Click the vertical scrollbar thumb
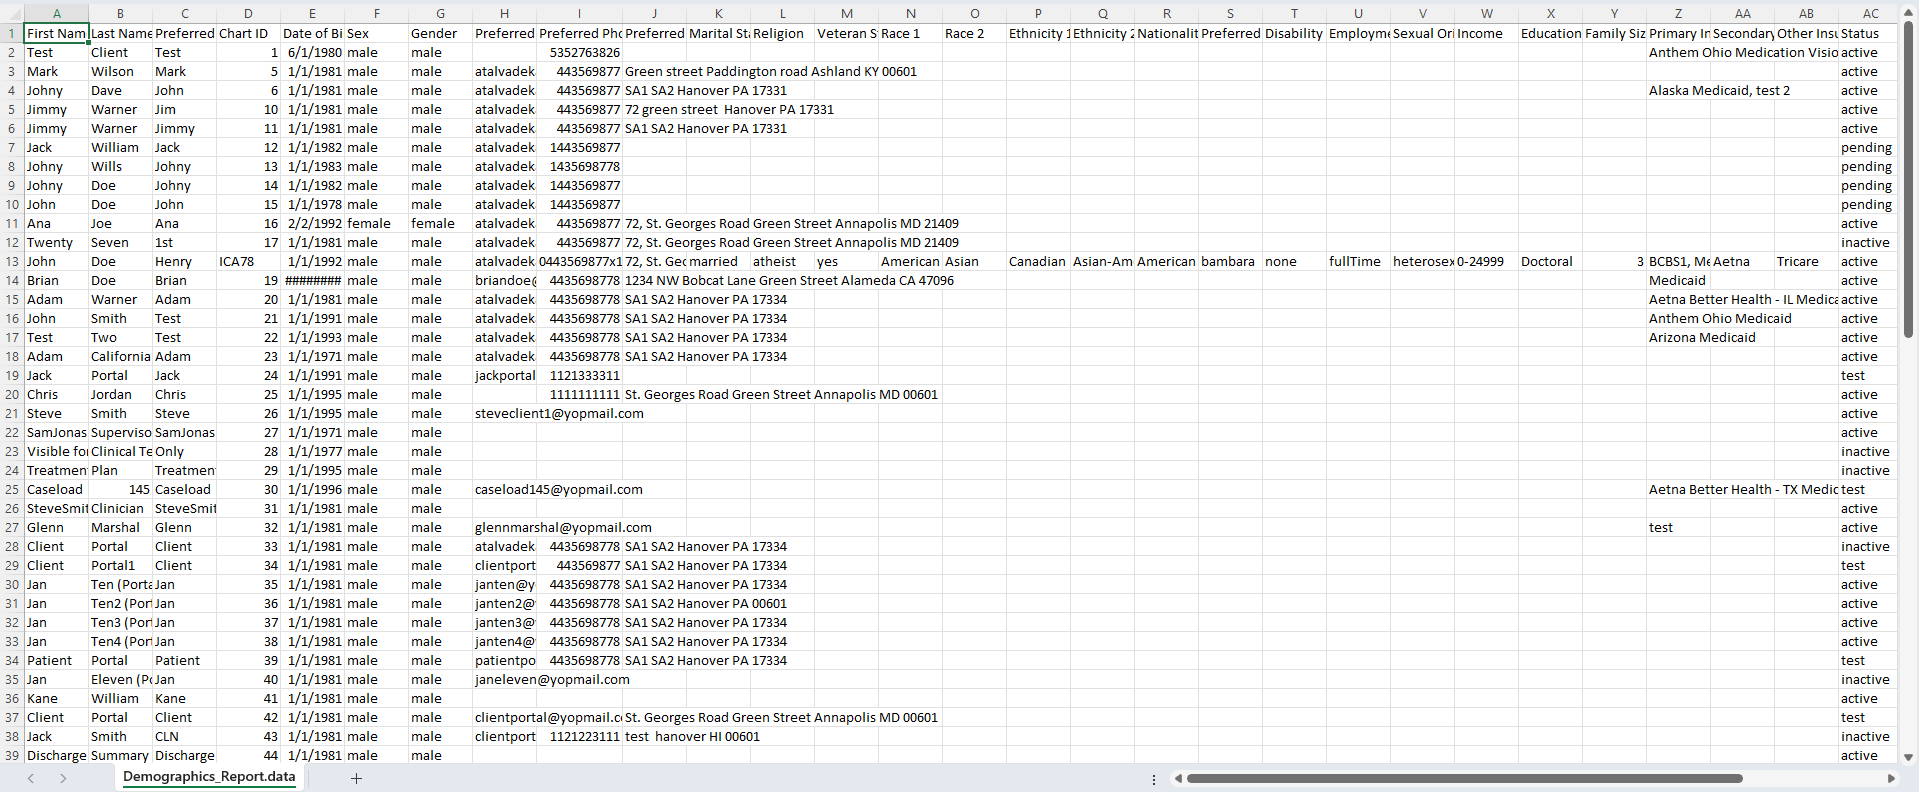Viewport: 1919px width, 792px height. pyautogui.click(x=1909, y=179)
